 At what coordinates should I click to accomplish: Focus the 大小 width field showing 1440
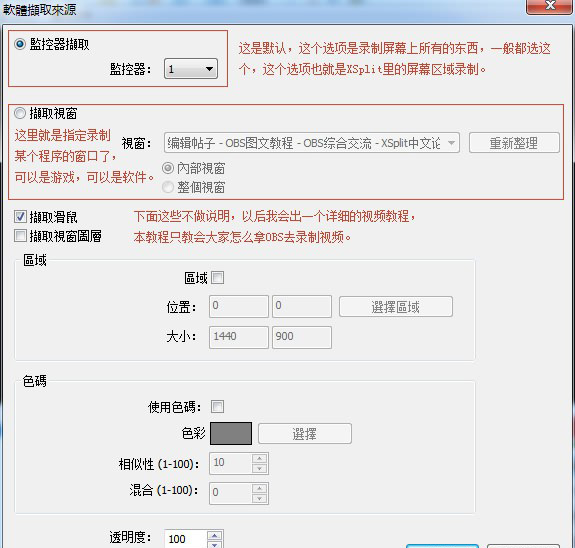click(239, 337)
